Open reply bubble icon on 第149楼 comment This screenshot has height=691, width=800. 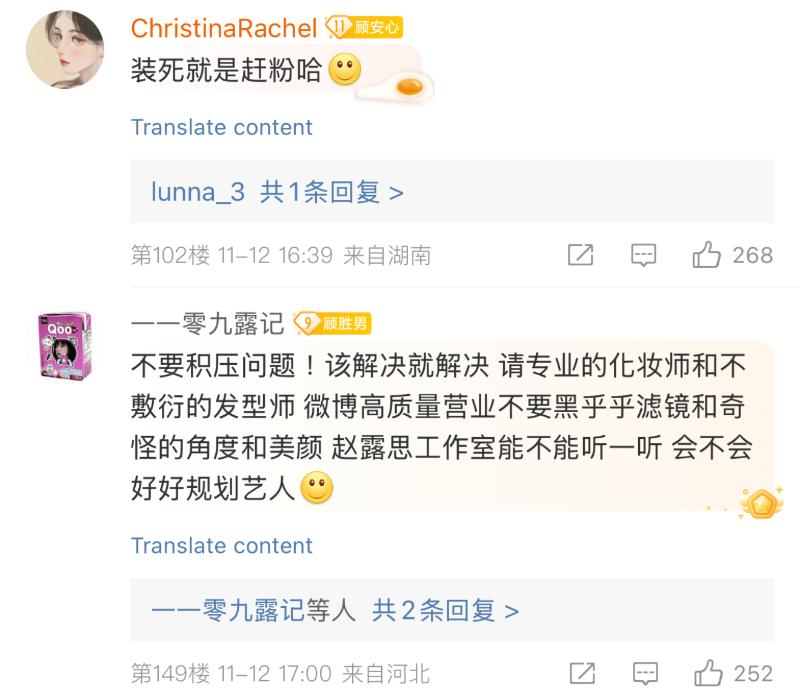click(643, 673)
